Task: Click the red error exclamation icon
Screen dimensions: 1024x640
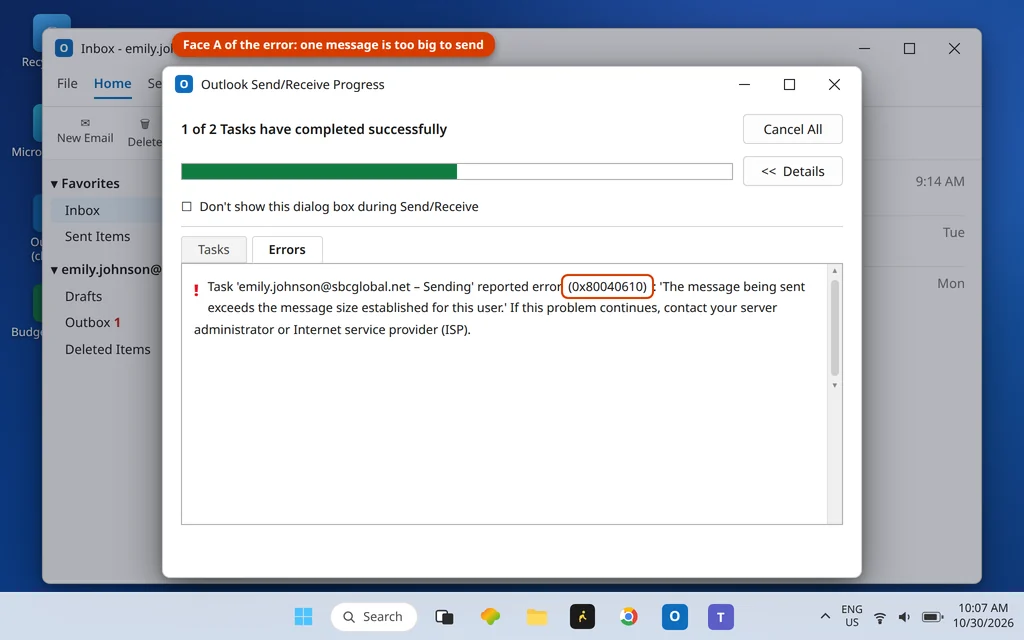Action: point(196,290)
